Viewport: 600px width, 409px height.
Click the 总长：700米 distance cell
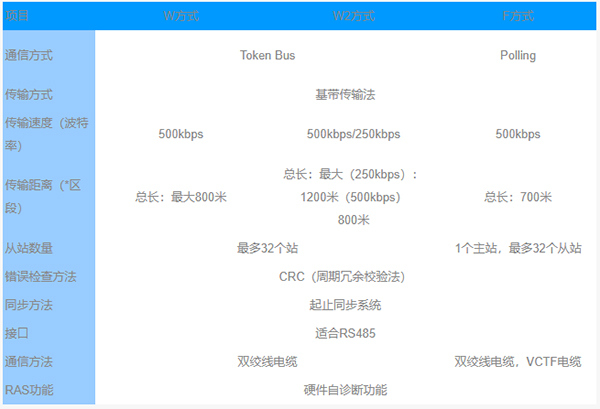click(518, 197)
